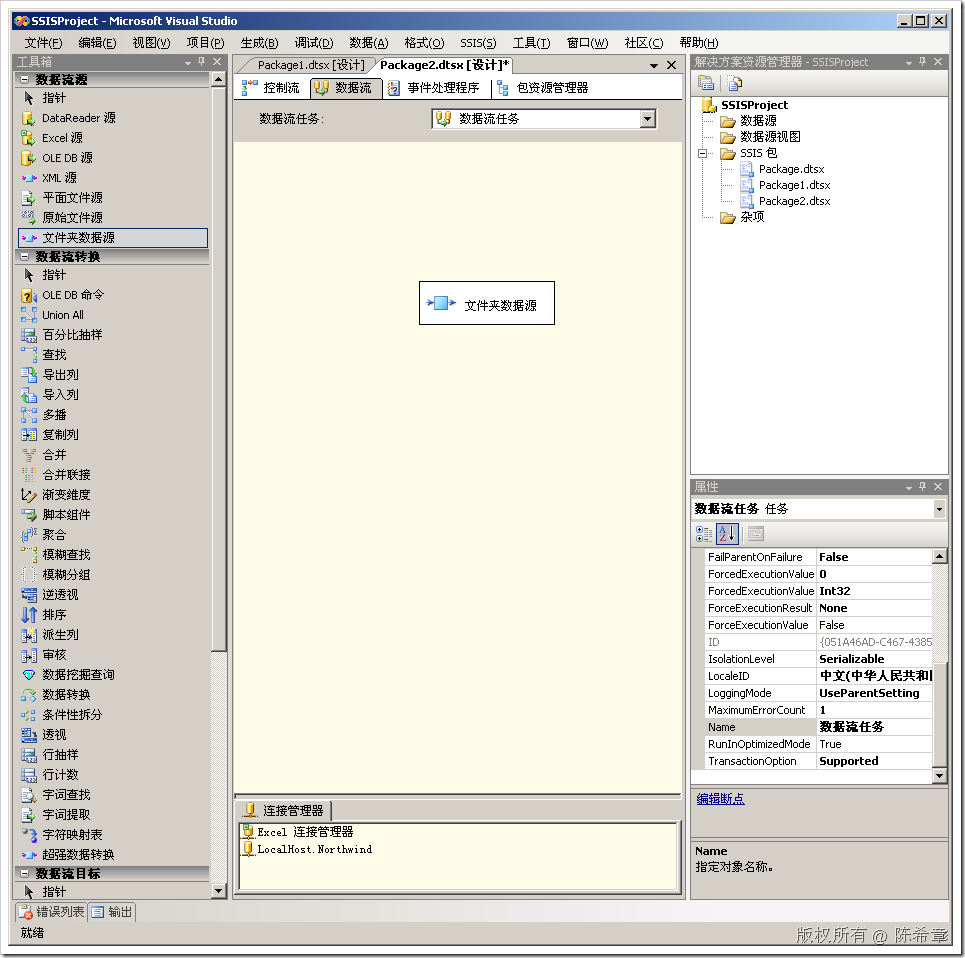Select the Excel 源 toolbox item

[62, 138]
